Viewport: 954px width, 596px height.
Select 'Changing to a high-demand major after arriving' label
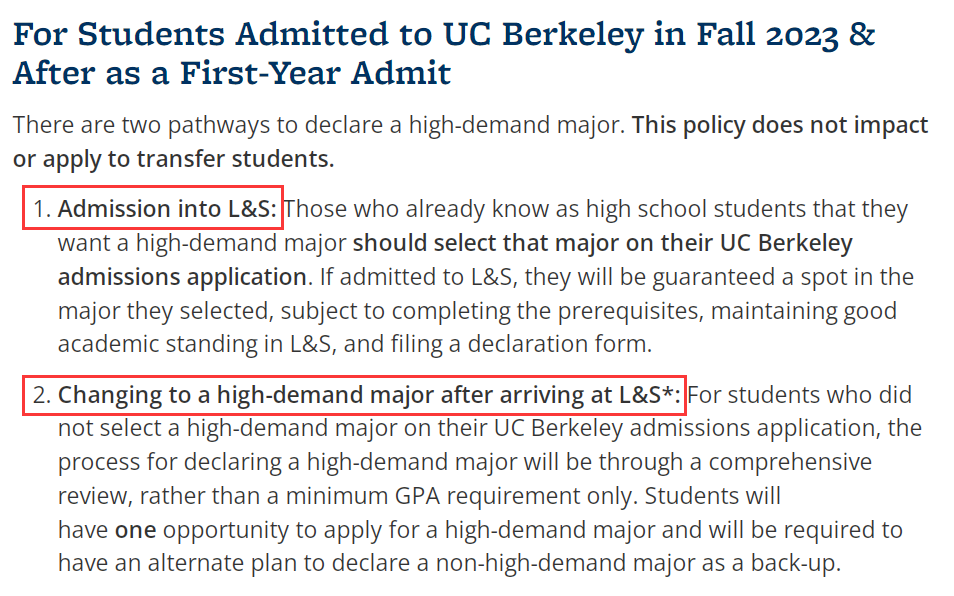tap(369, 395)
